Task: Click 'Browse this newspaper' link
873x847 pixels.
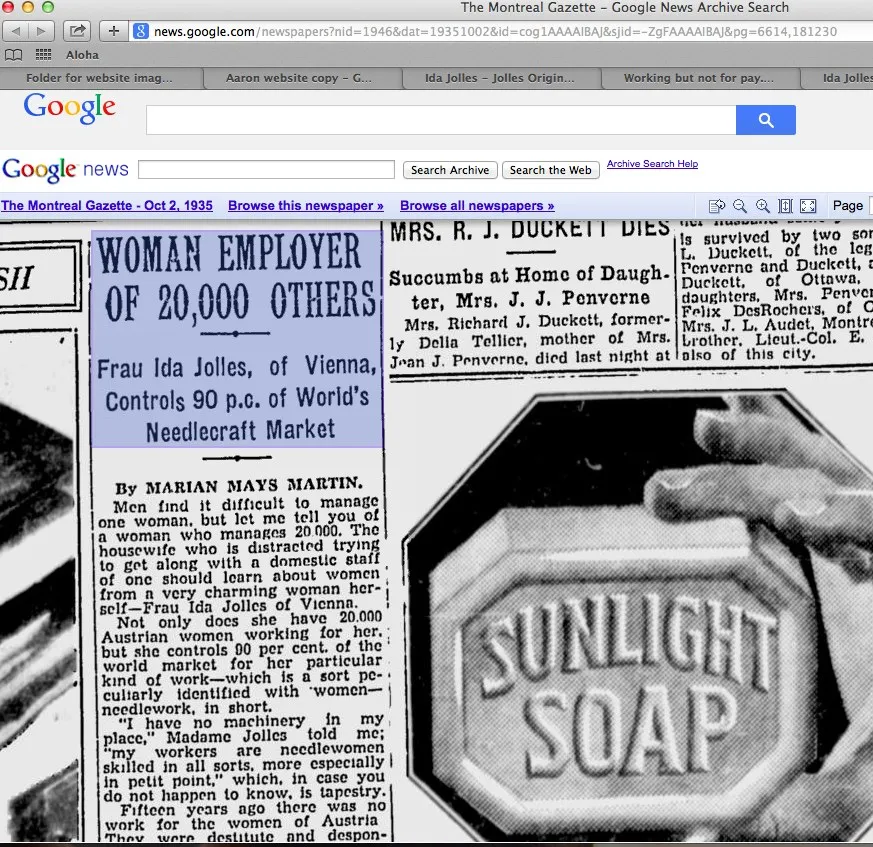Action: pyautogui.click(x=306, y=205)
